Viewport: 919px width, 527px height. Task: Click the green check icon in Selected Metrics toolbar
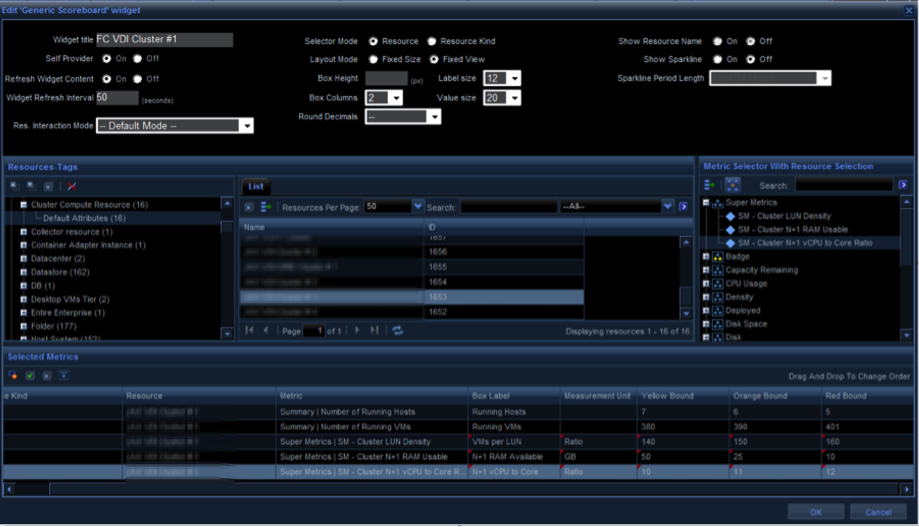click(29, 376)
